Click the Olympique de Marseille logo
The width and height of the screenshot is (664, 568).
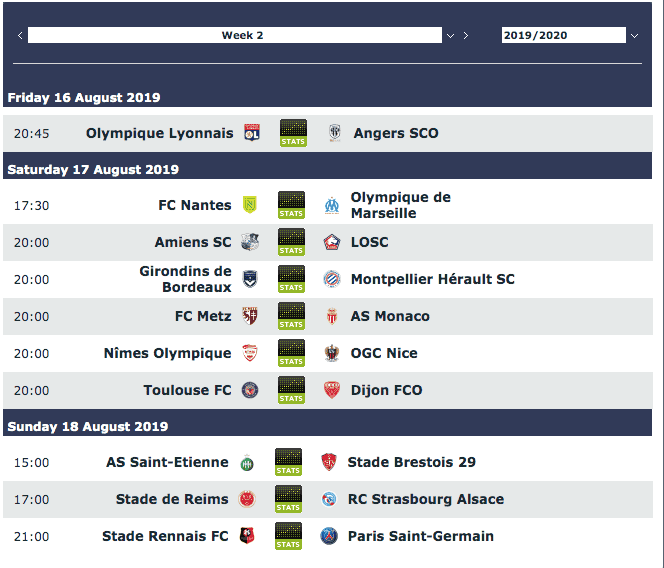(332, 205)
